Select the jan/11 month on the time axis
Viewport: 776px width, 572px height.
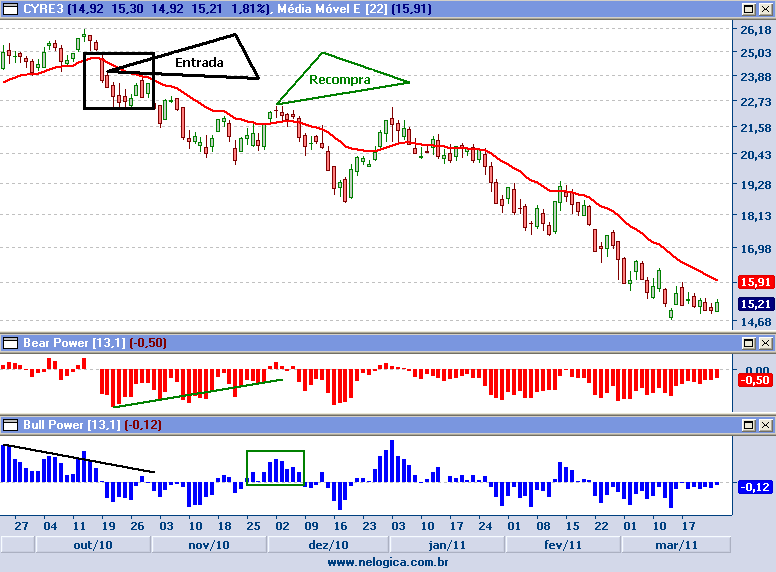coord(445,545)
